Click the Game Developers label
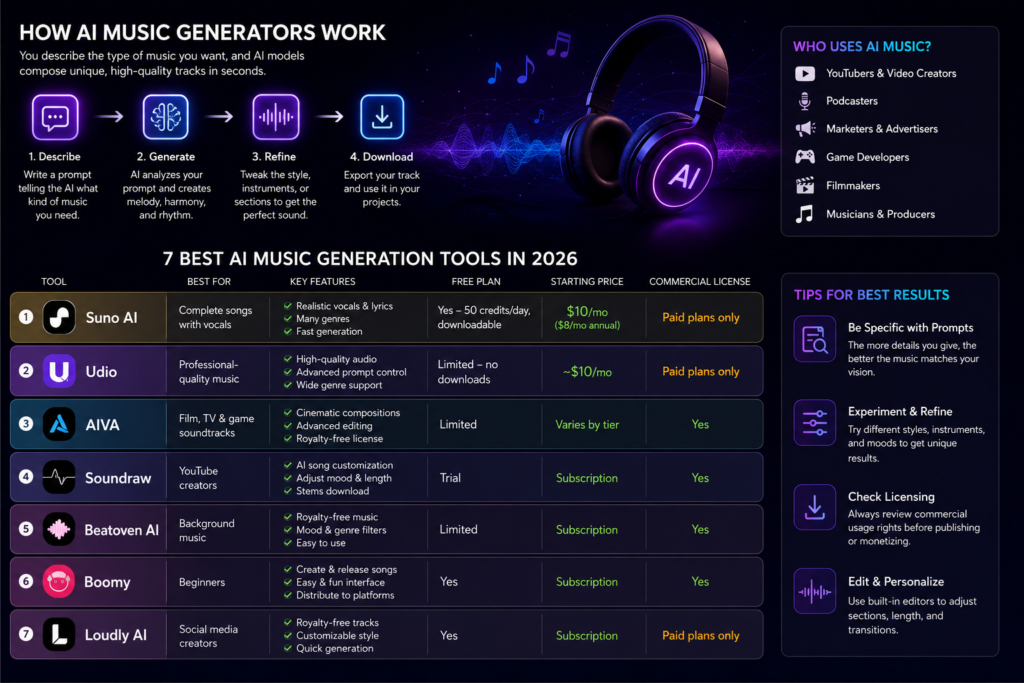1024x683 pixels. pyautogui.click(x=867, y=157)
